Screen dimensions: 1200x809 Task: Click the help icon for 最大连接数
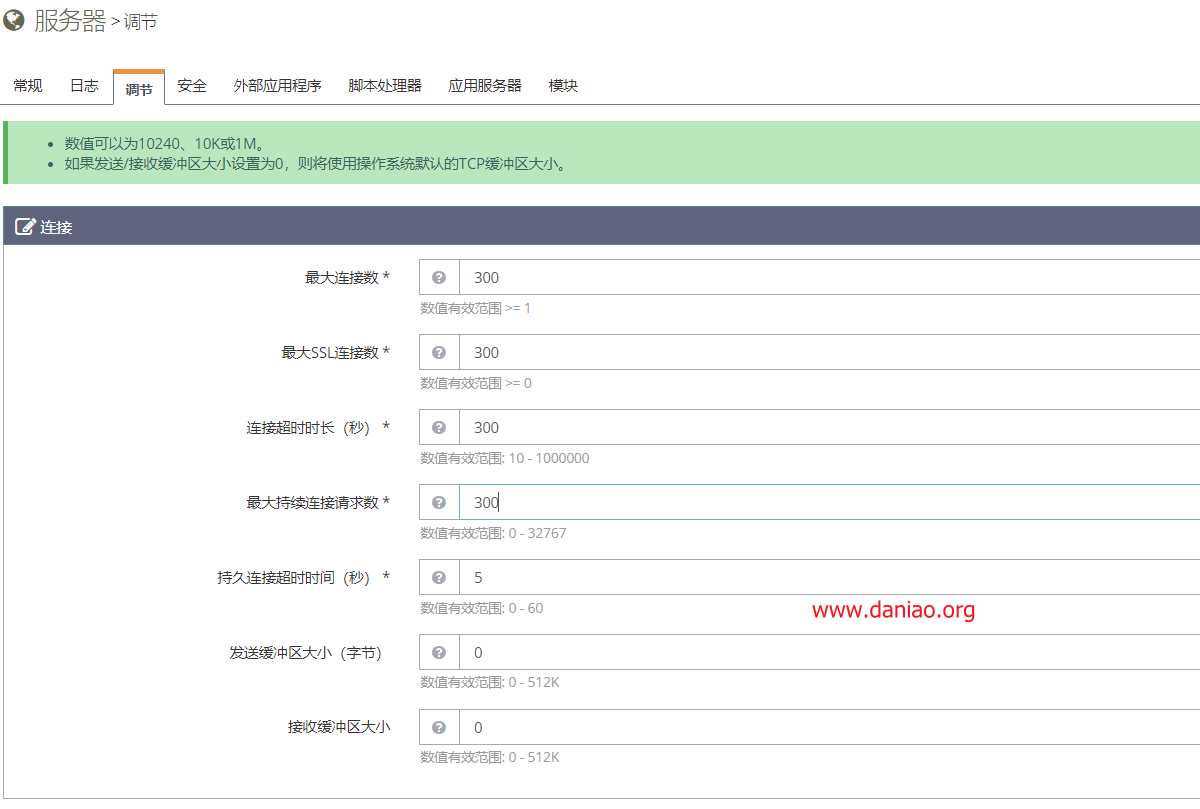pos(439,277)
